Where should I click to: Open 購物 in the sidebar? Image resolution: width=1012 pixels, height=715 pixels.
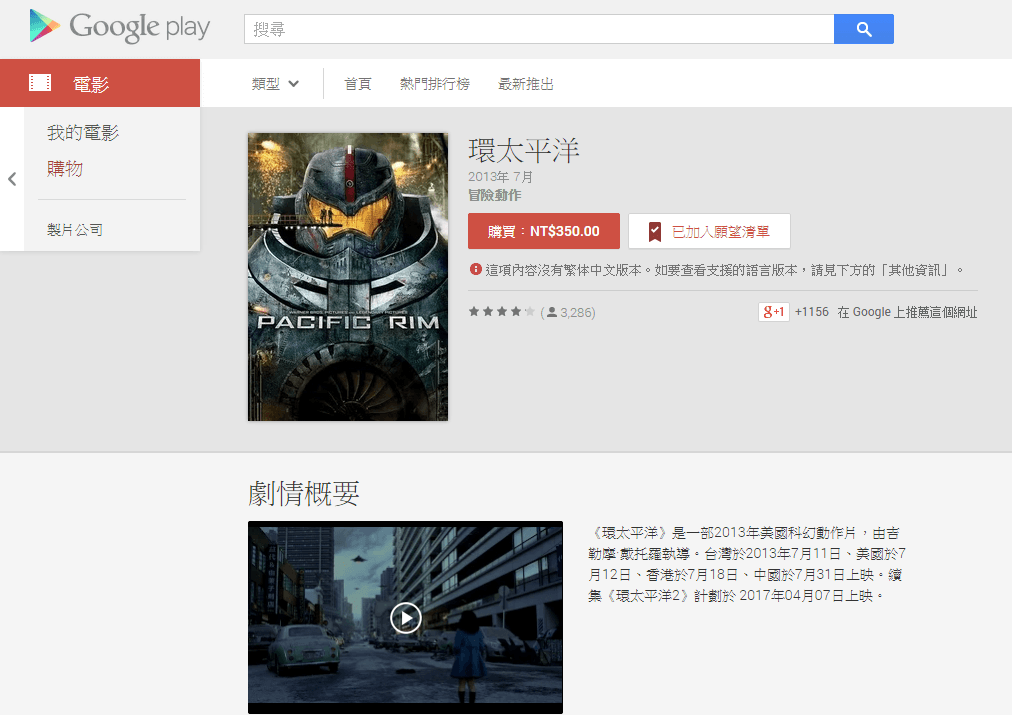65,169
